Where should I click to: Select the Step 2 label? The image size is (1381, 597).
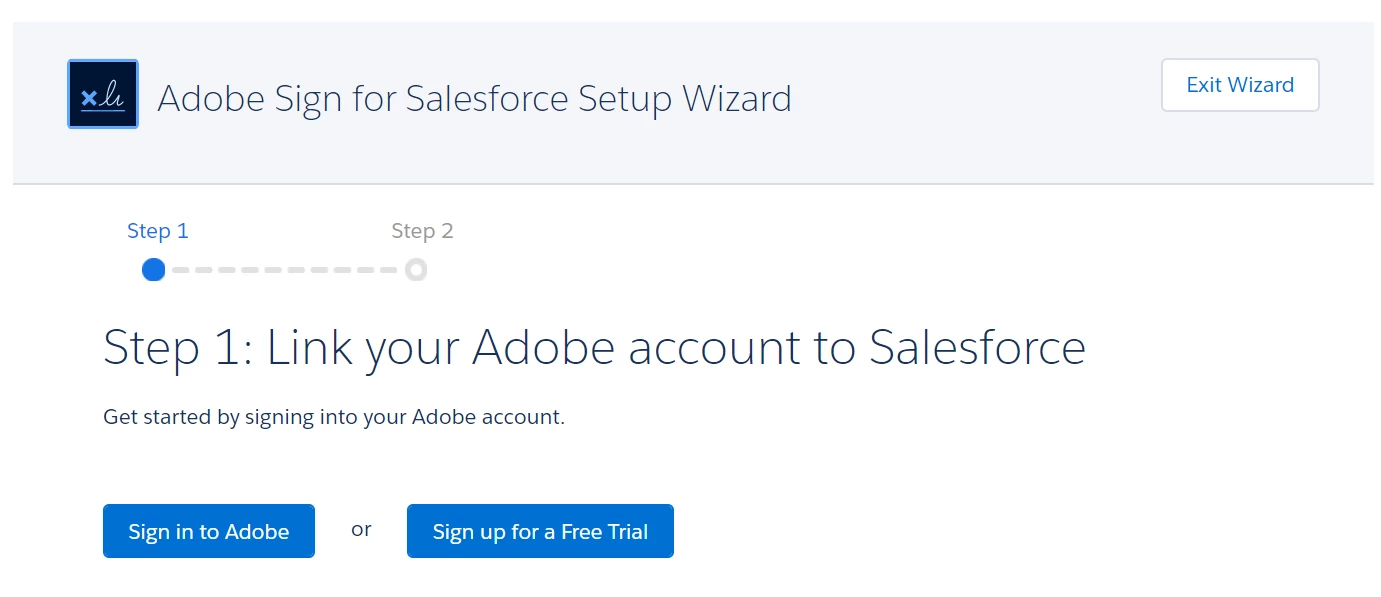(422, 231)
